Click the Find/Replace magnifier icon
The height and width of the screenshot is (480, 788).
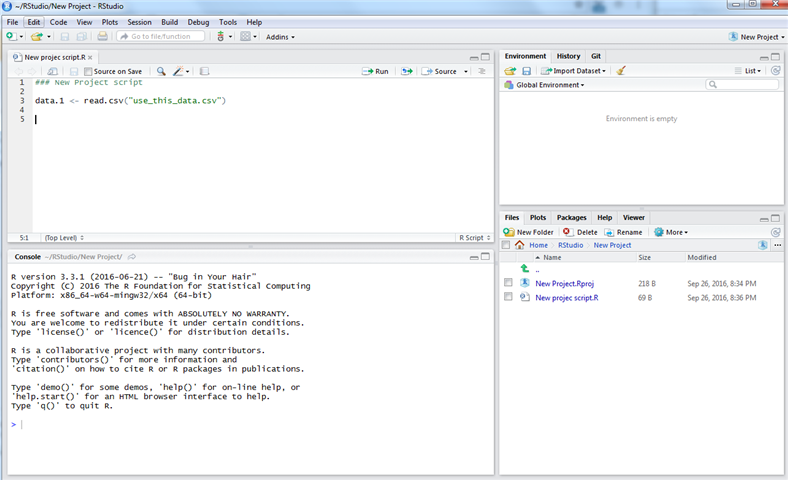click(161, 71)
